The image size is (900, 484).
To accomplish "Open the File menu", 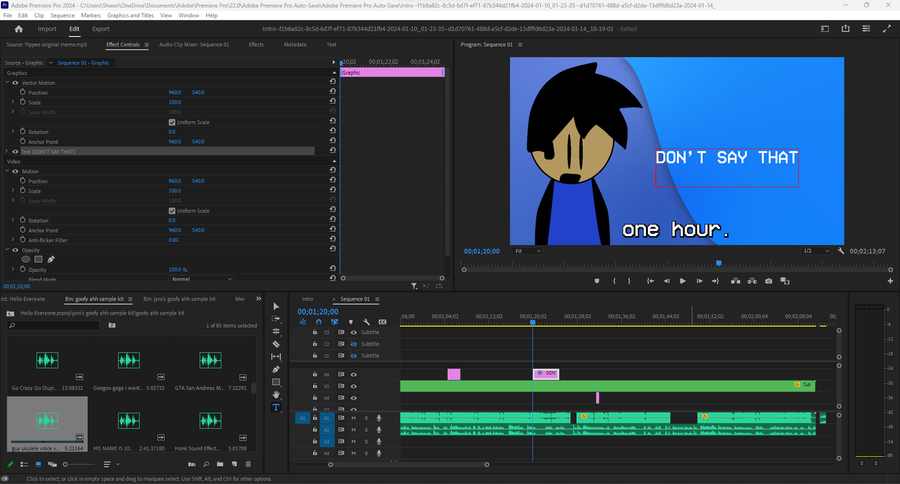I will coord(7,16).
